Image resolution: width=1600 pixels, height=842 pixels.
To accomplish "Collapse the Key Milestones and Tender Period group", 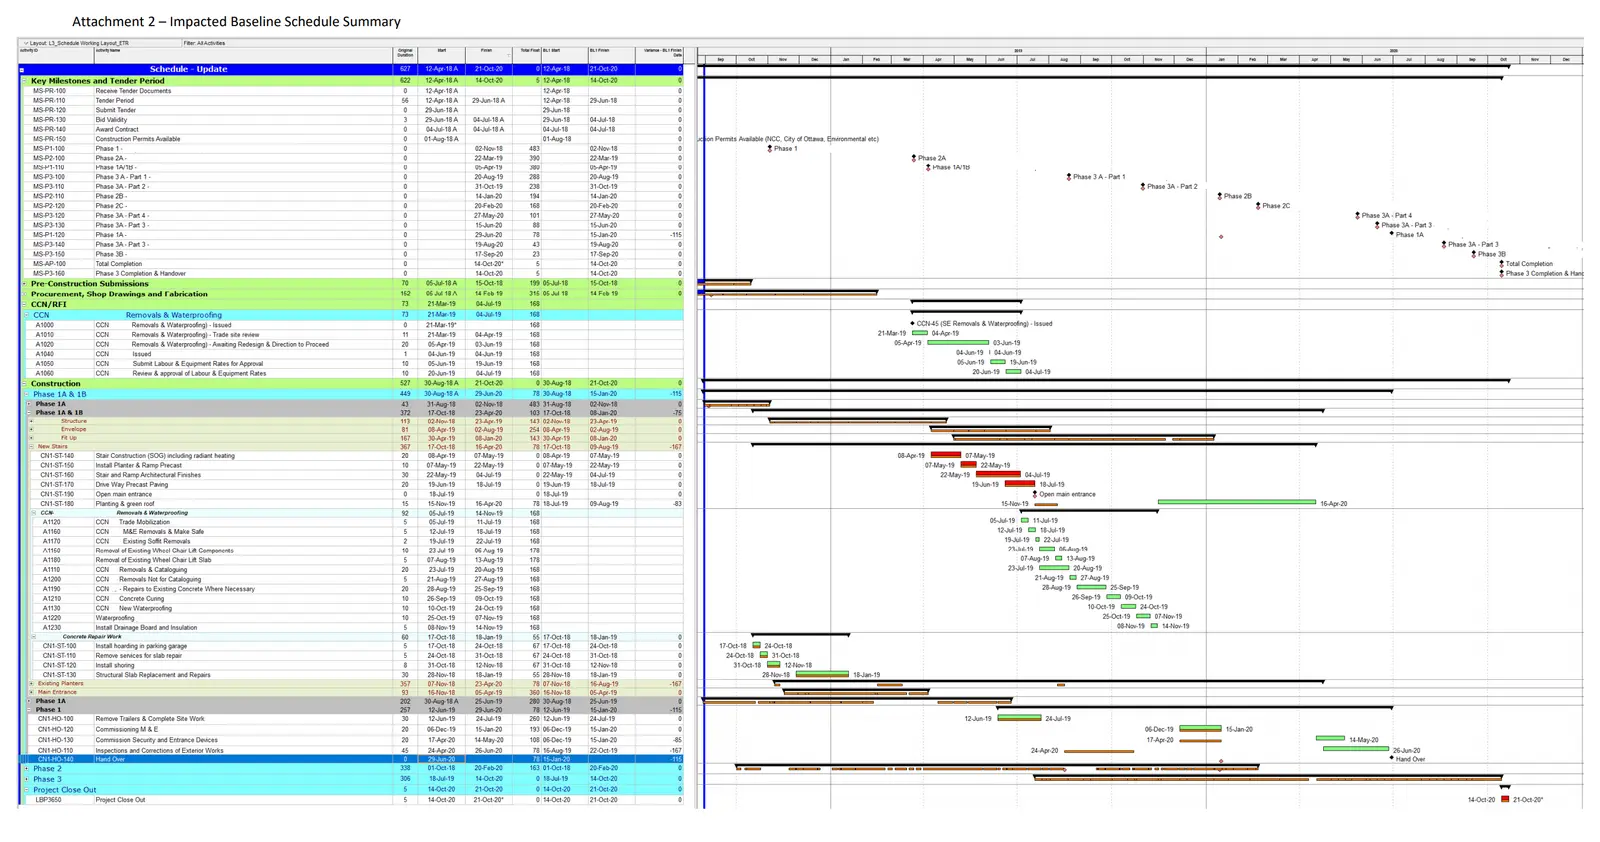I will (x=24, y=81).
